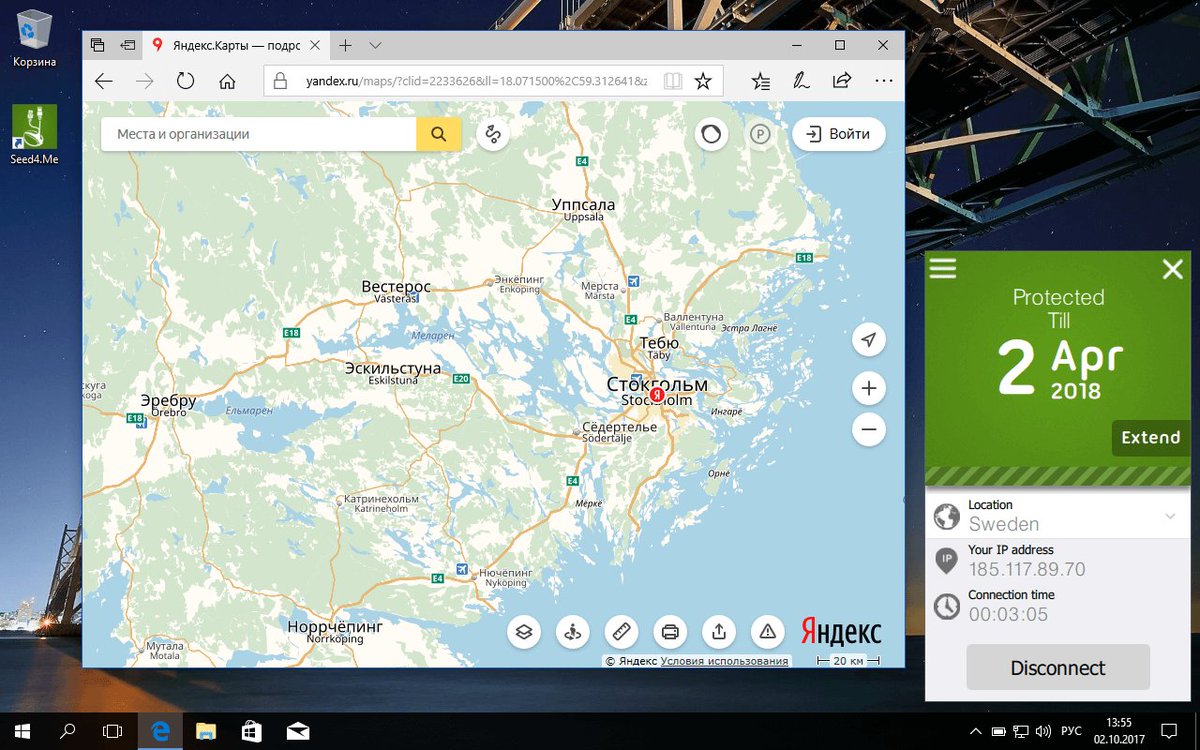Click the Stockholm red map marker
Image resolution: width=1200 pixels, height=750 pixels.
[x=656, y=396]
